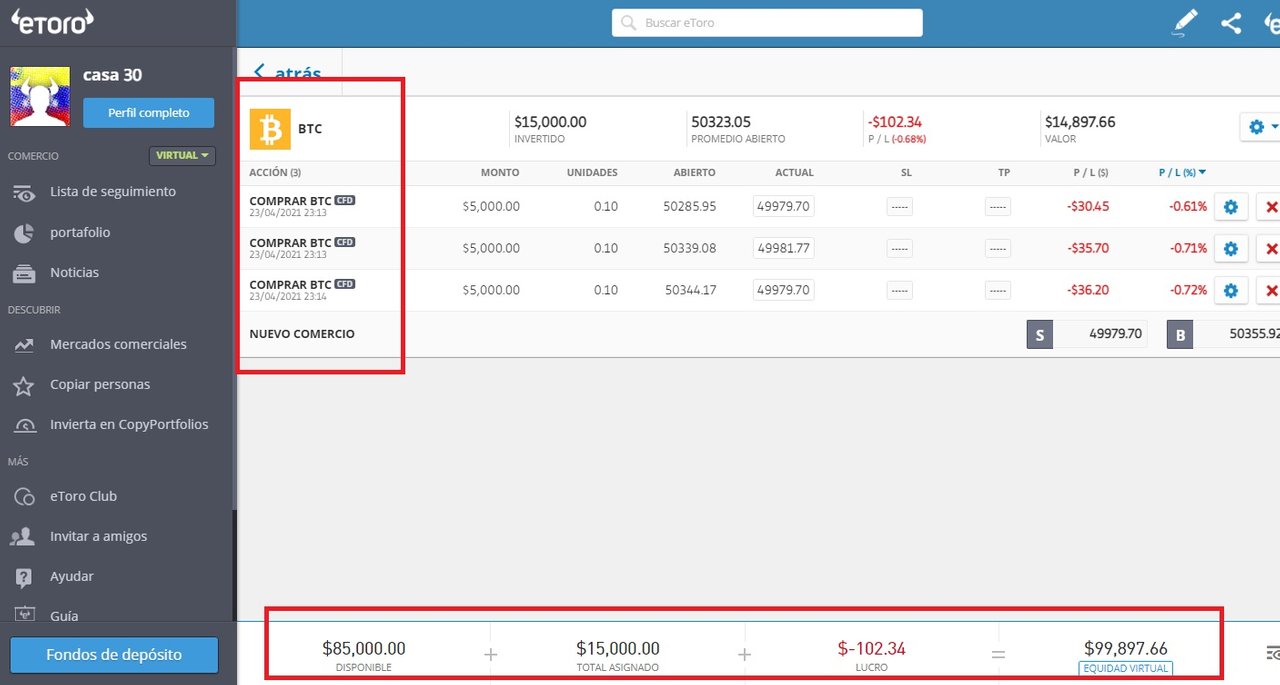This screenshot has height=685, width=1280.
Task: Sort by MONTO column header
Action: [x=500, y=172]
